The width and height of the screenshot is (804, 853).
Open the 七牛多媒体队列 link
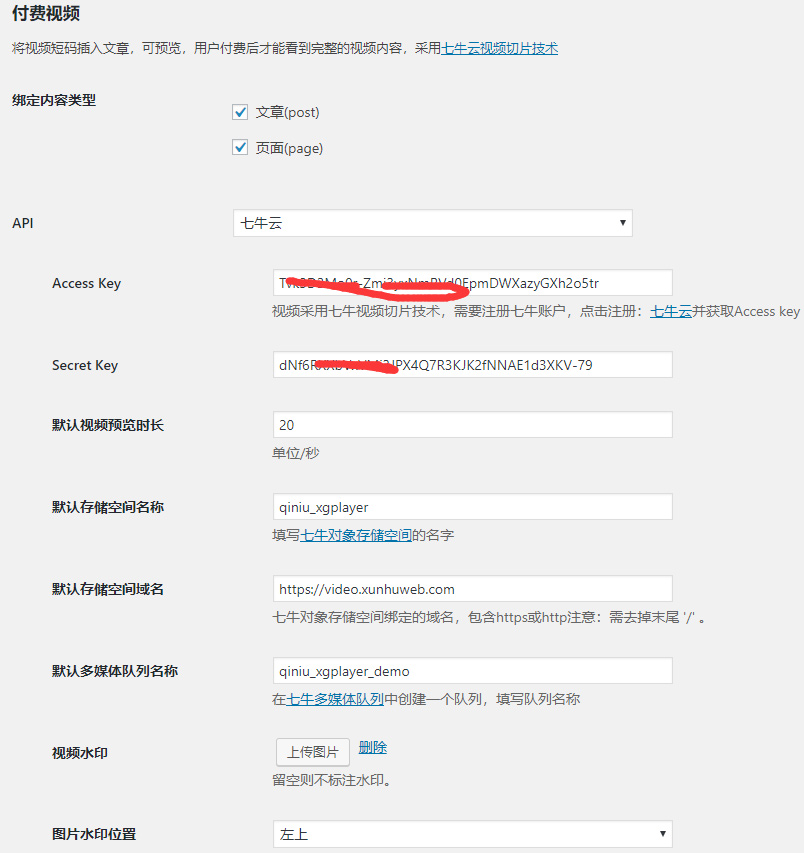pos(336,700)
